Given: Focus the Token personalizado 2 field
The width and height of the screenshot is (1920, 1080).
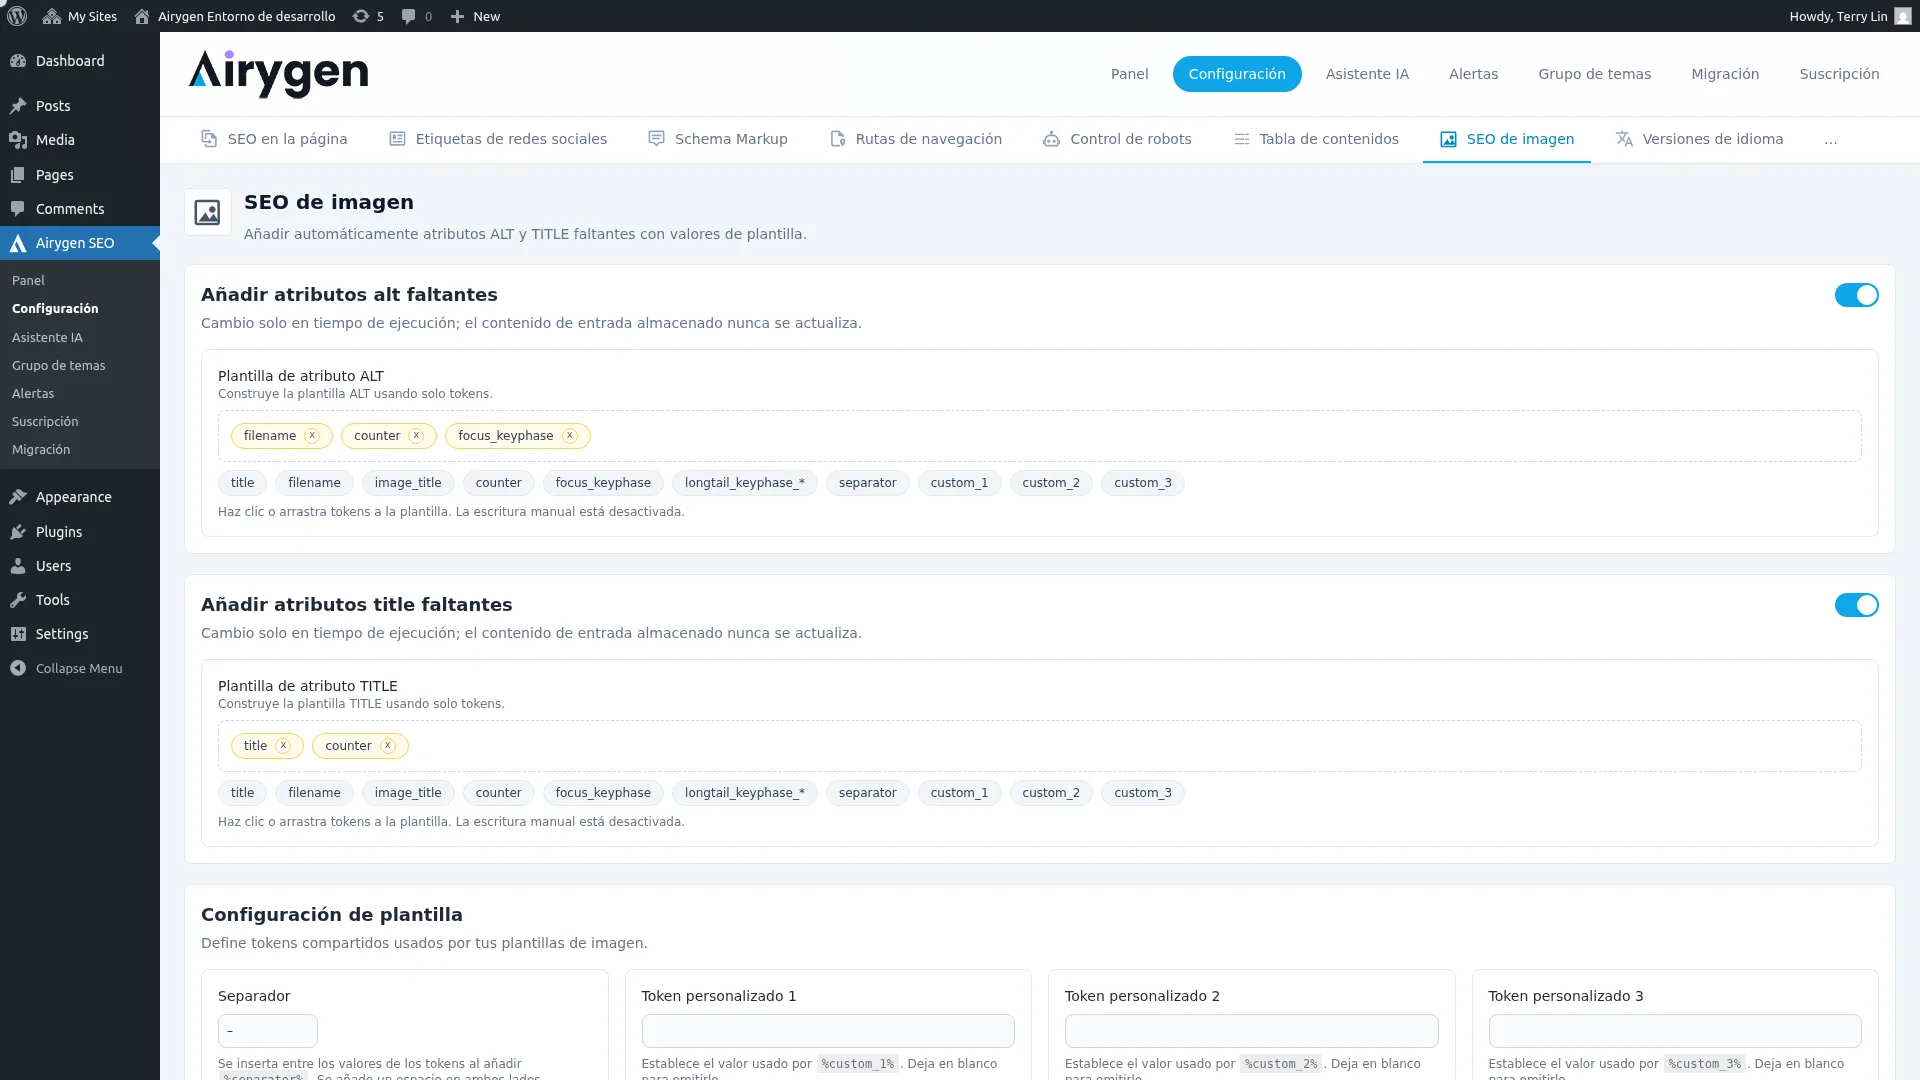Looking at the screenshot, I should (1252, 1031).
